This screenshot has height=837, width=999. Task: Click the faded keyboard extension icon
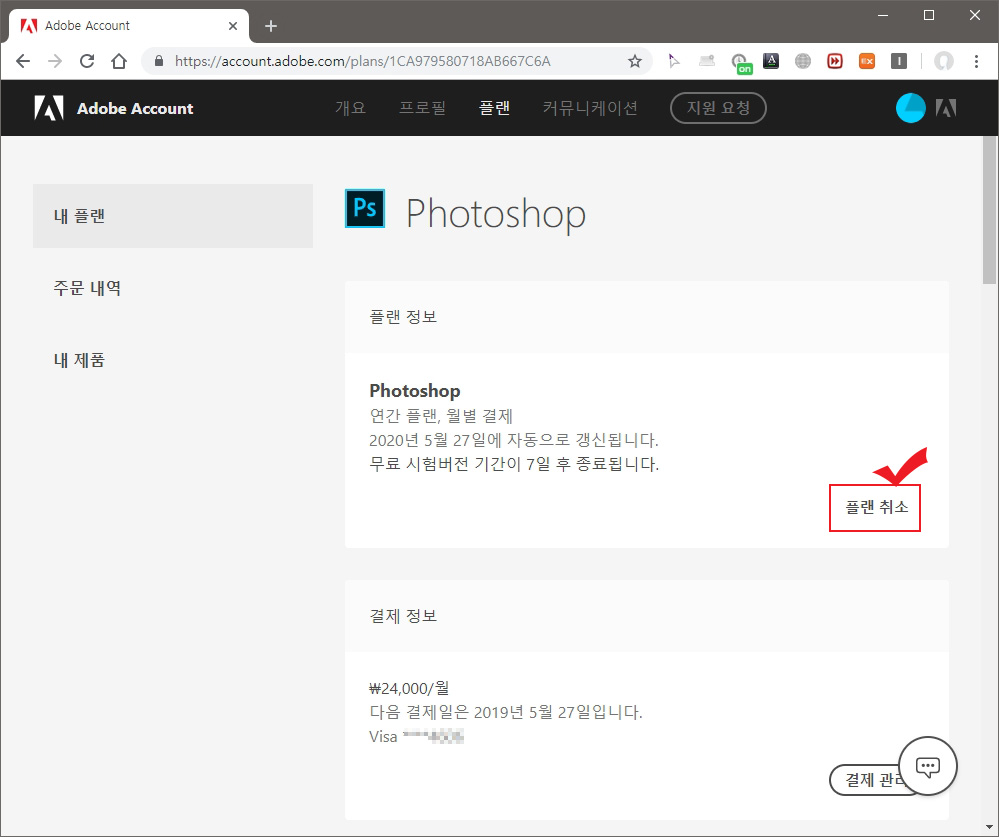click(707, 61)
